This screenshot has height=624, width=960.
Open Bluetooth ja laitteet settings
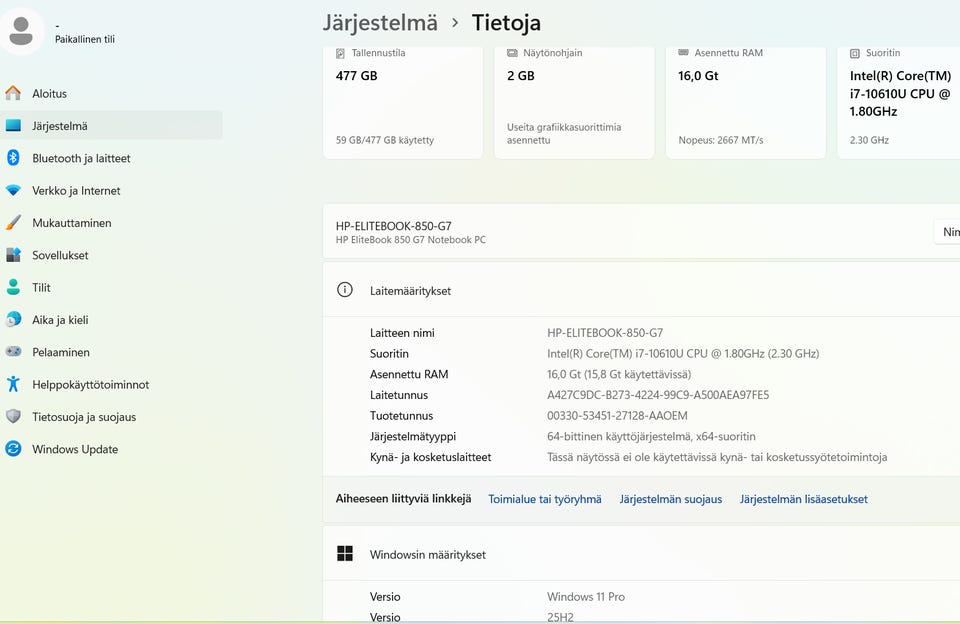80,158
